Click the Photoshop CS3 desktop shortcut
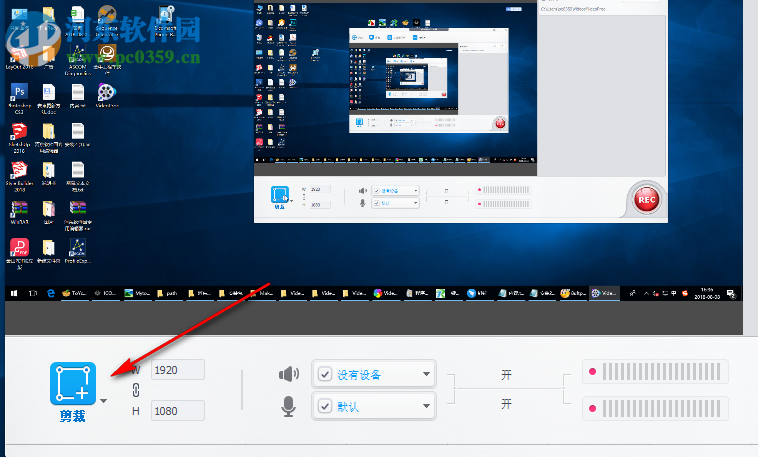The width and height of the screenshot is (758, 457). [19, 99]
